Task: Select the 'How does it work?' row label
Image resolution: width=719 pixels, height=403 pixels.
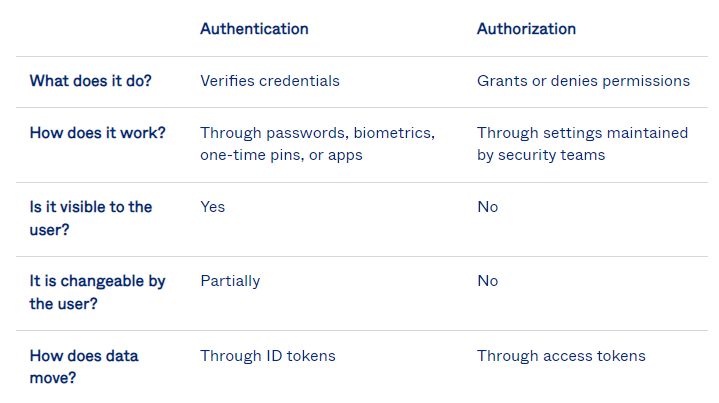Action: pyautogui.click(x=98, y=133)
